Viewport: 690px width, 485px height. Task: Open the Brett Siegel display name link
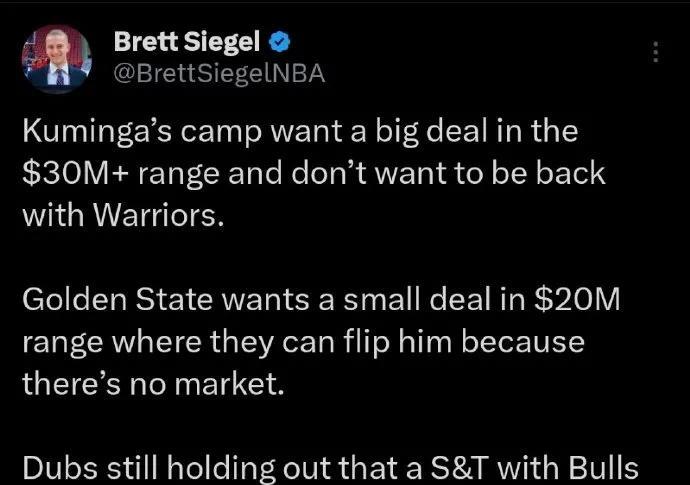click(187, 41)
